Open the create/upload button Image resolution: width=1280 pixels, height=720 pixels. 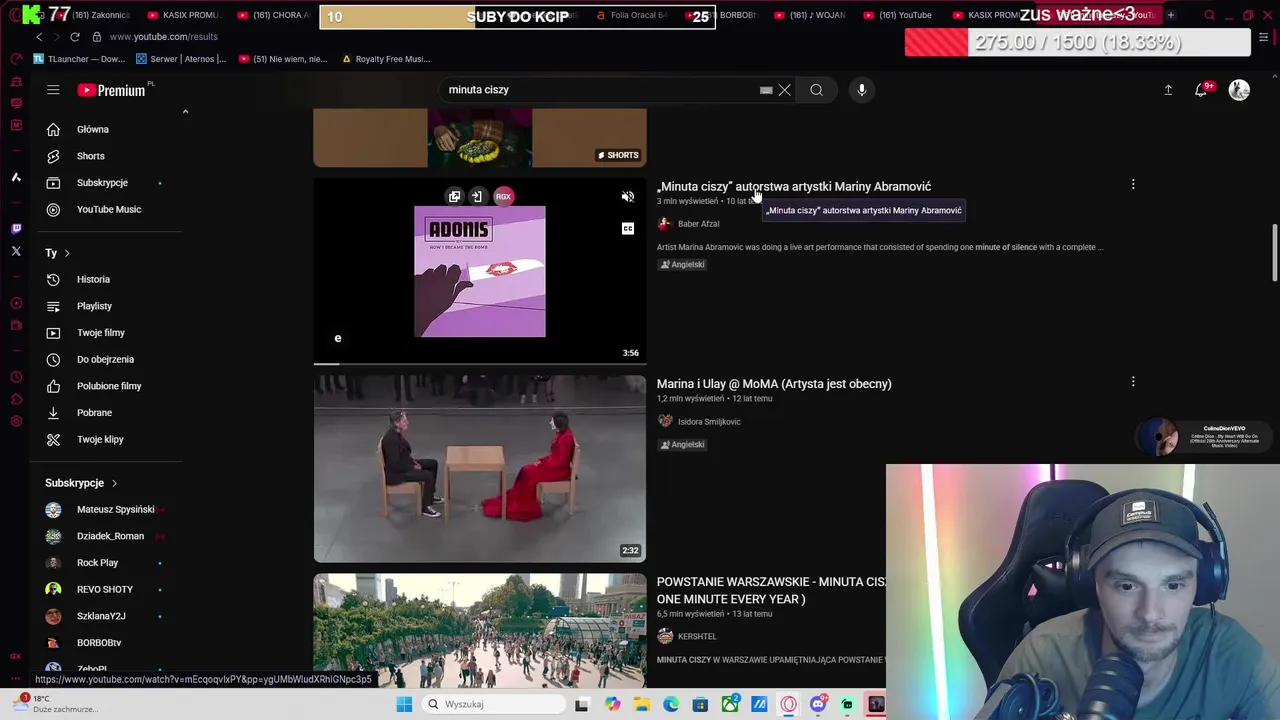click(x=1168, y=90)
